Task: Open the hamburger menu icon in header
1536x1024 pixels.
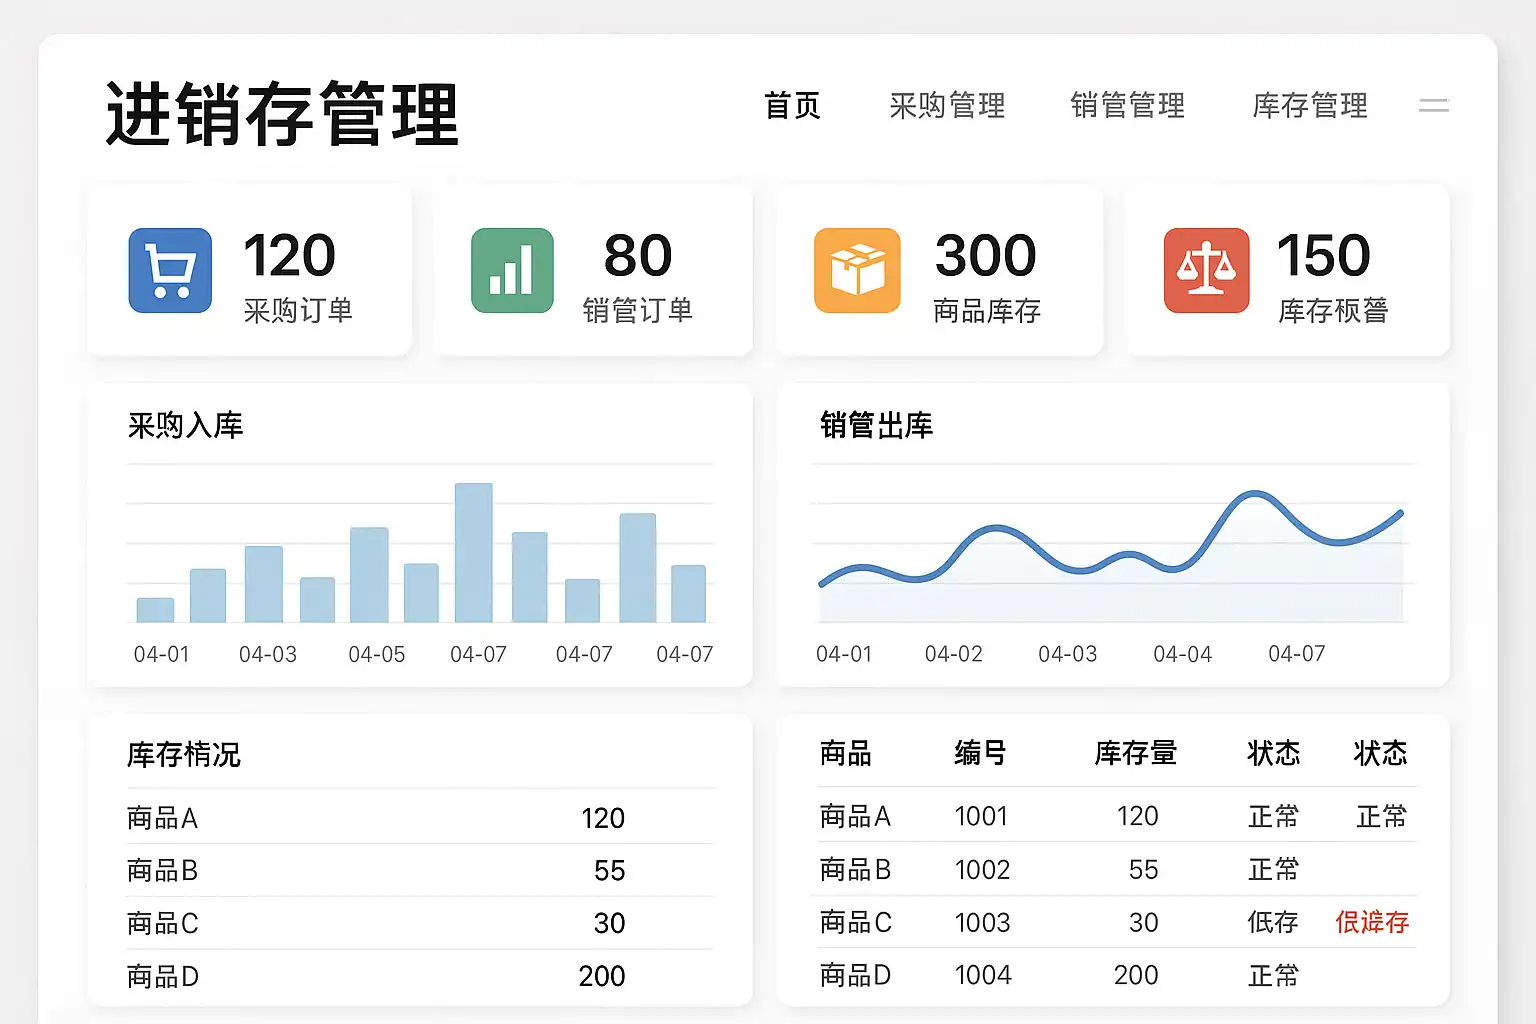Action: [1433, 105]
